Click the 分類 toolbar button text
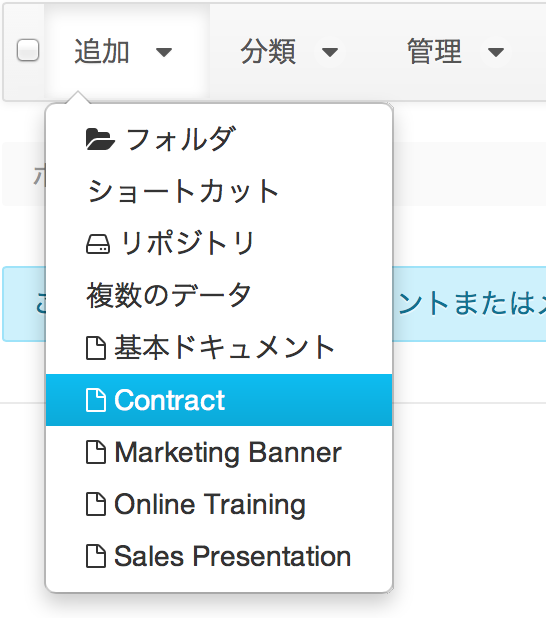 tap(268, 52)
